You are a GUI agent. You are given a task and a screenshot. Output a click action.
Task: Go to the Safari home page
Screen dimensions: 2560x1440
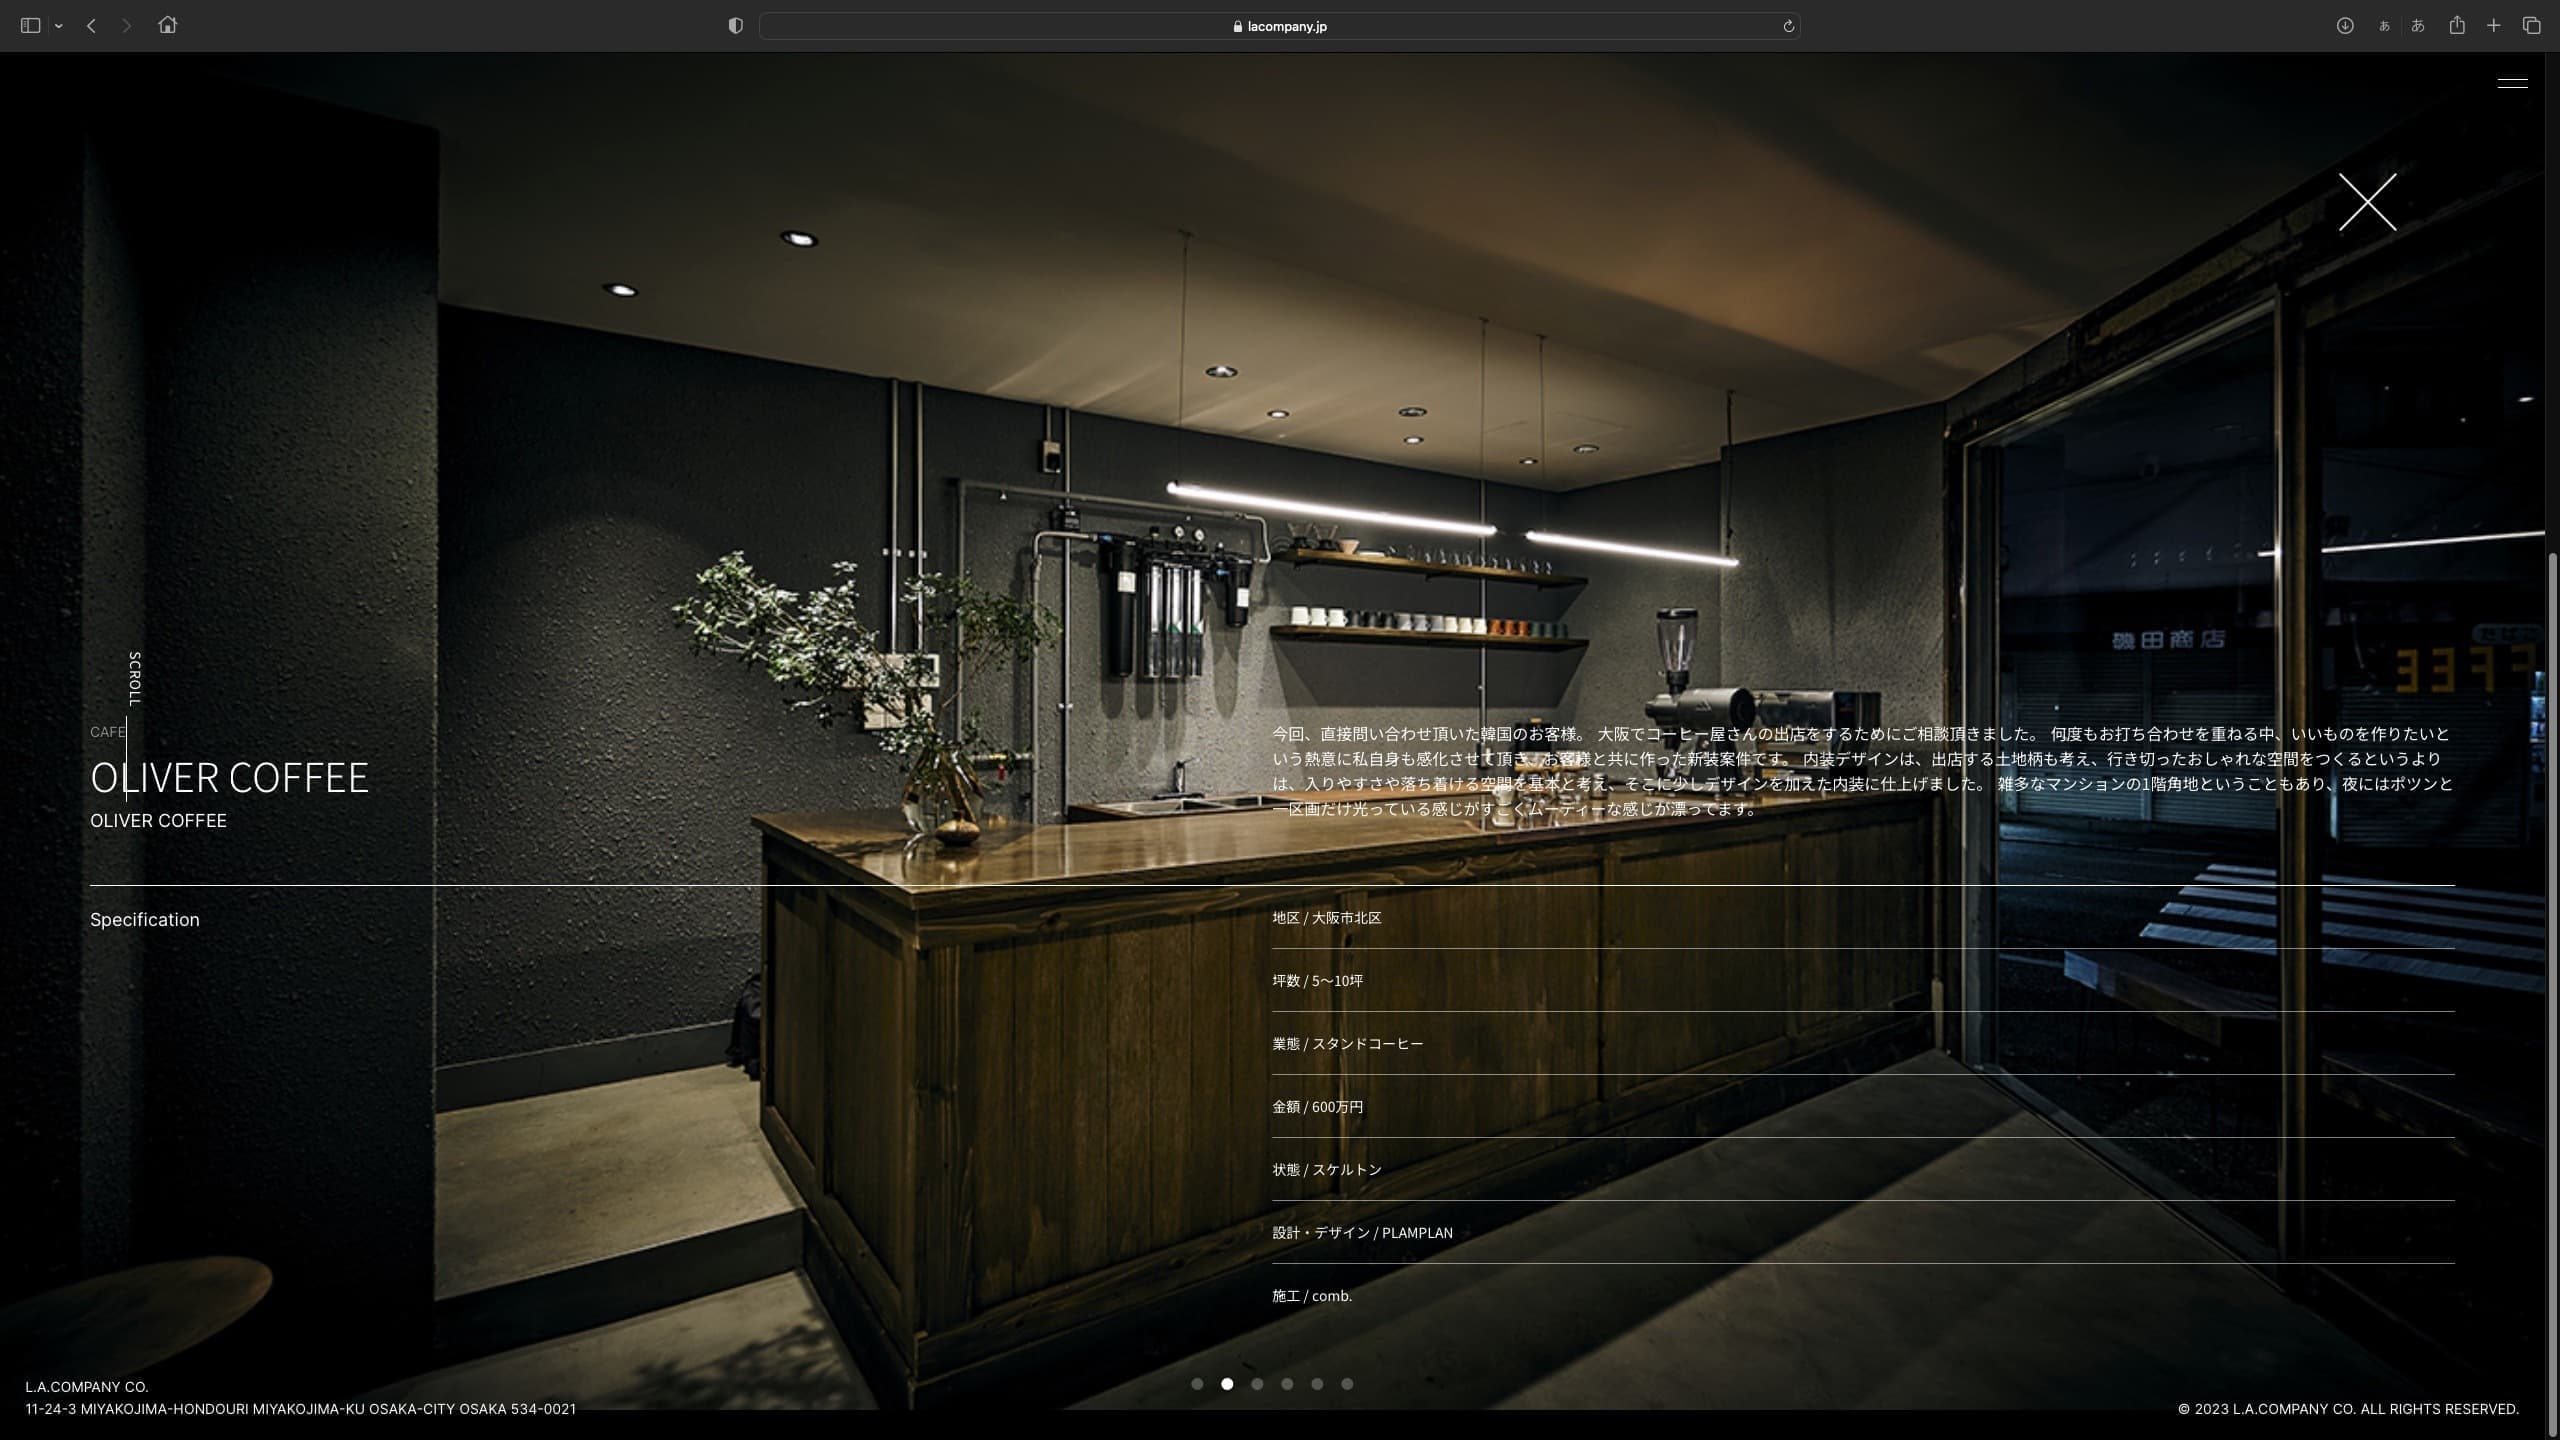pyautogui.click(x=167, y=26)
